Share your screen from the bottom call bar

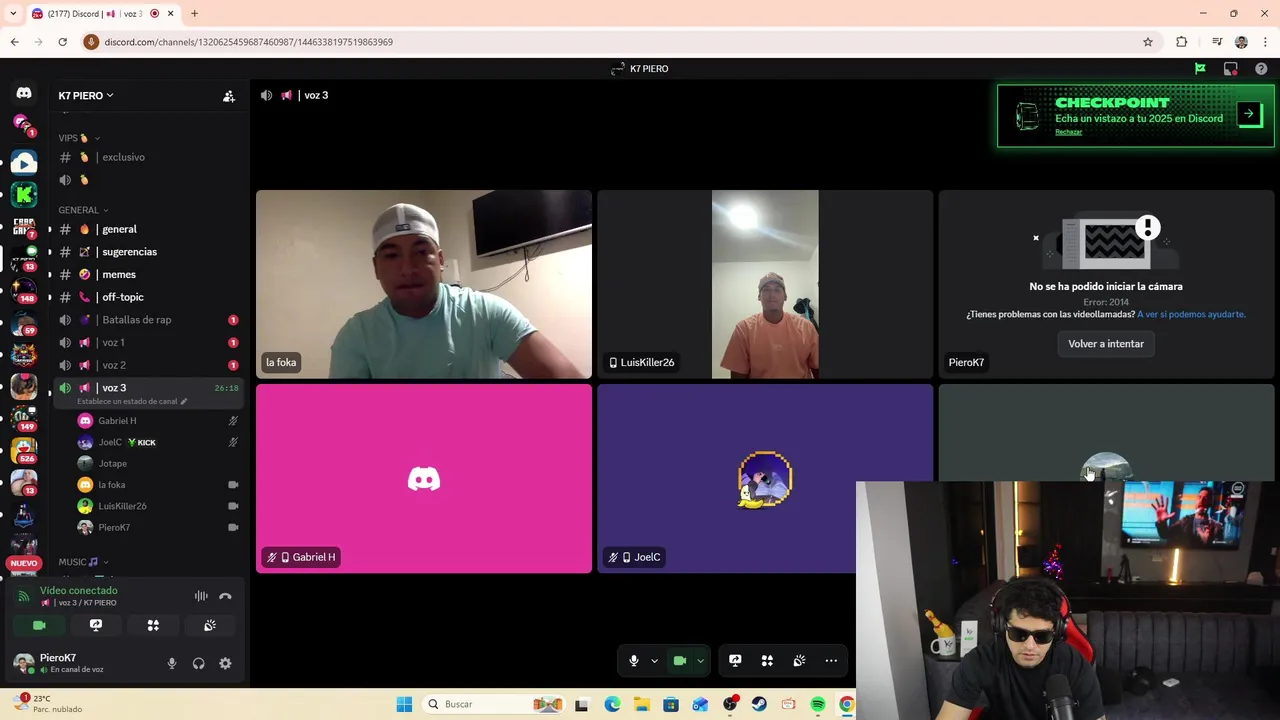tap(735, 661)
